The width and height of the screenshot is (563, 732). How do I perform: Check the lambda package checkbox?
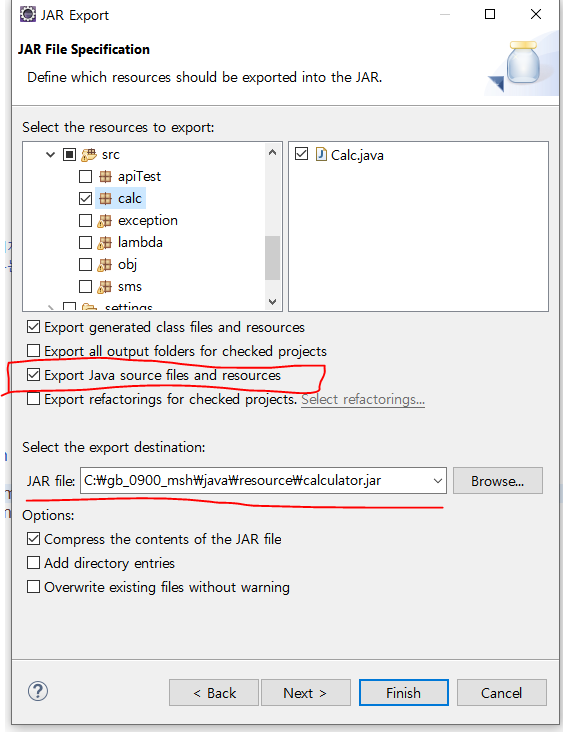[x=85, y=242]
